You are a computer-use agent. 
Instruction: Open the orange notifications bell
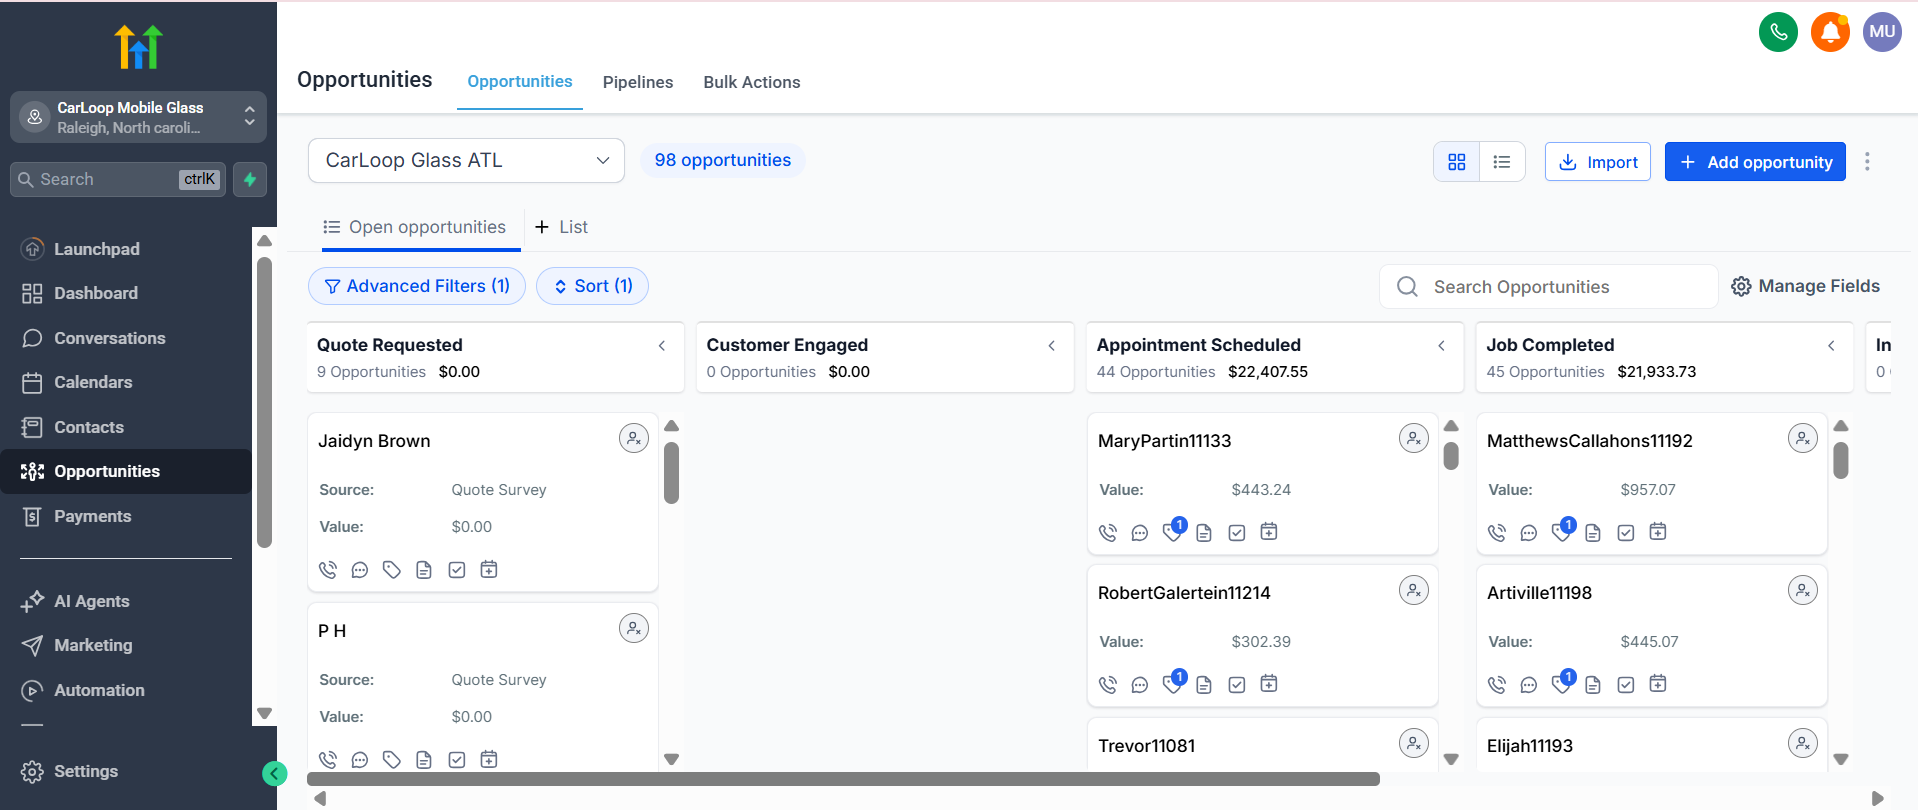coord(1830,32)
